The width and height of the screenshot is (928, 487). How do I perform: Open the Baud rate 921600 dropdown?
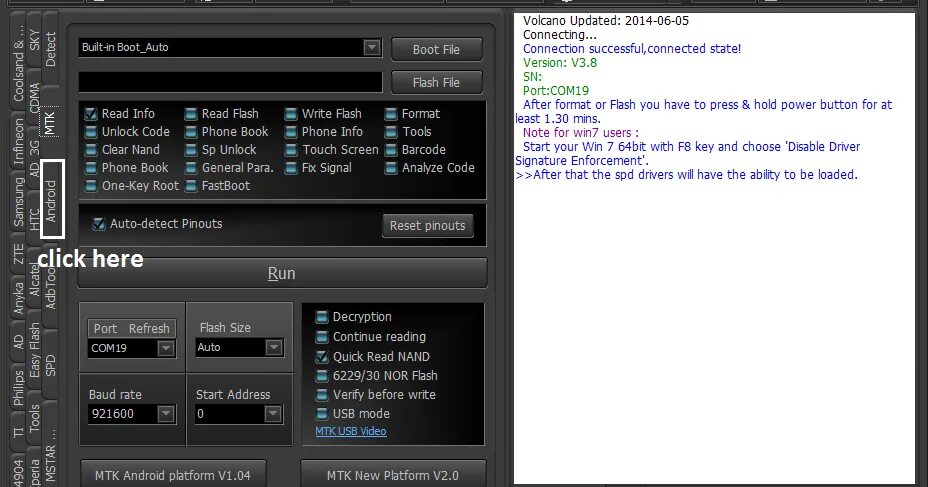point(166,414)
